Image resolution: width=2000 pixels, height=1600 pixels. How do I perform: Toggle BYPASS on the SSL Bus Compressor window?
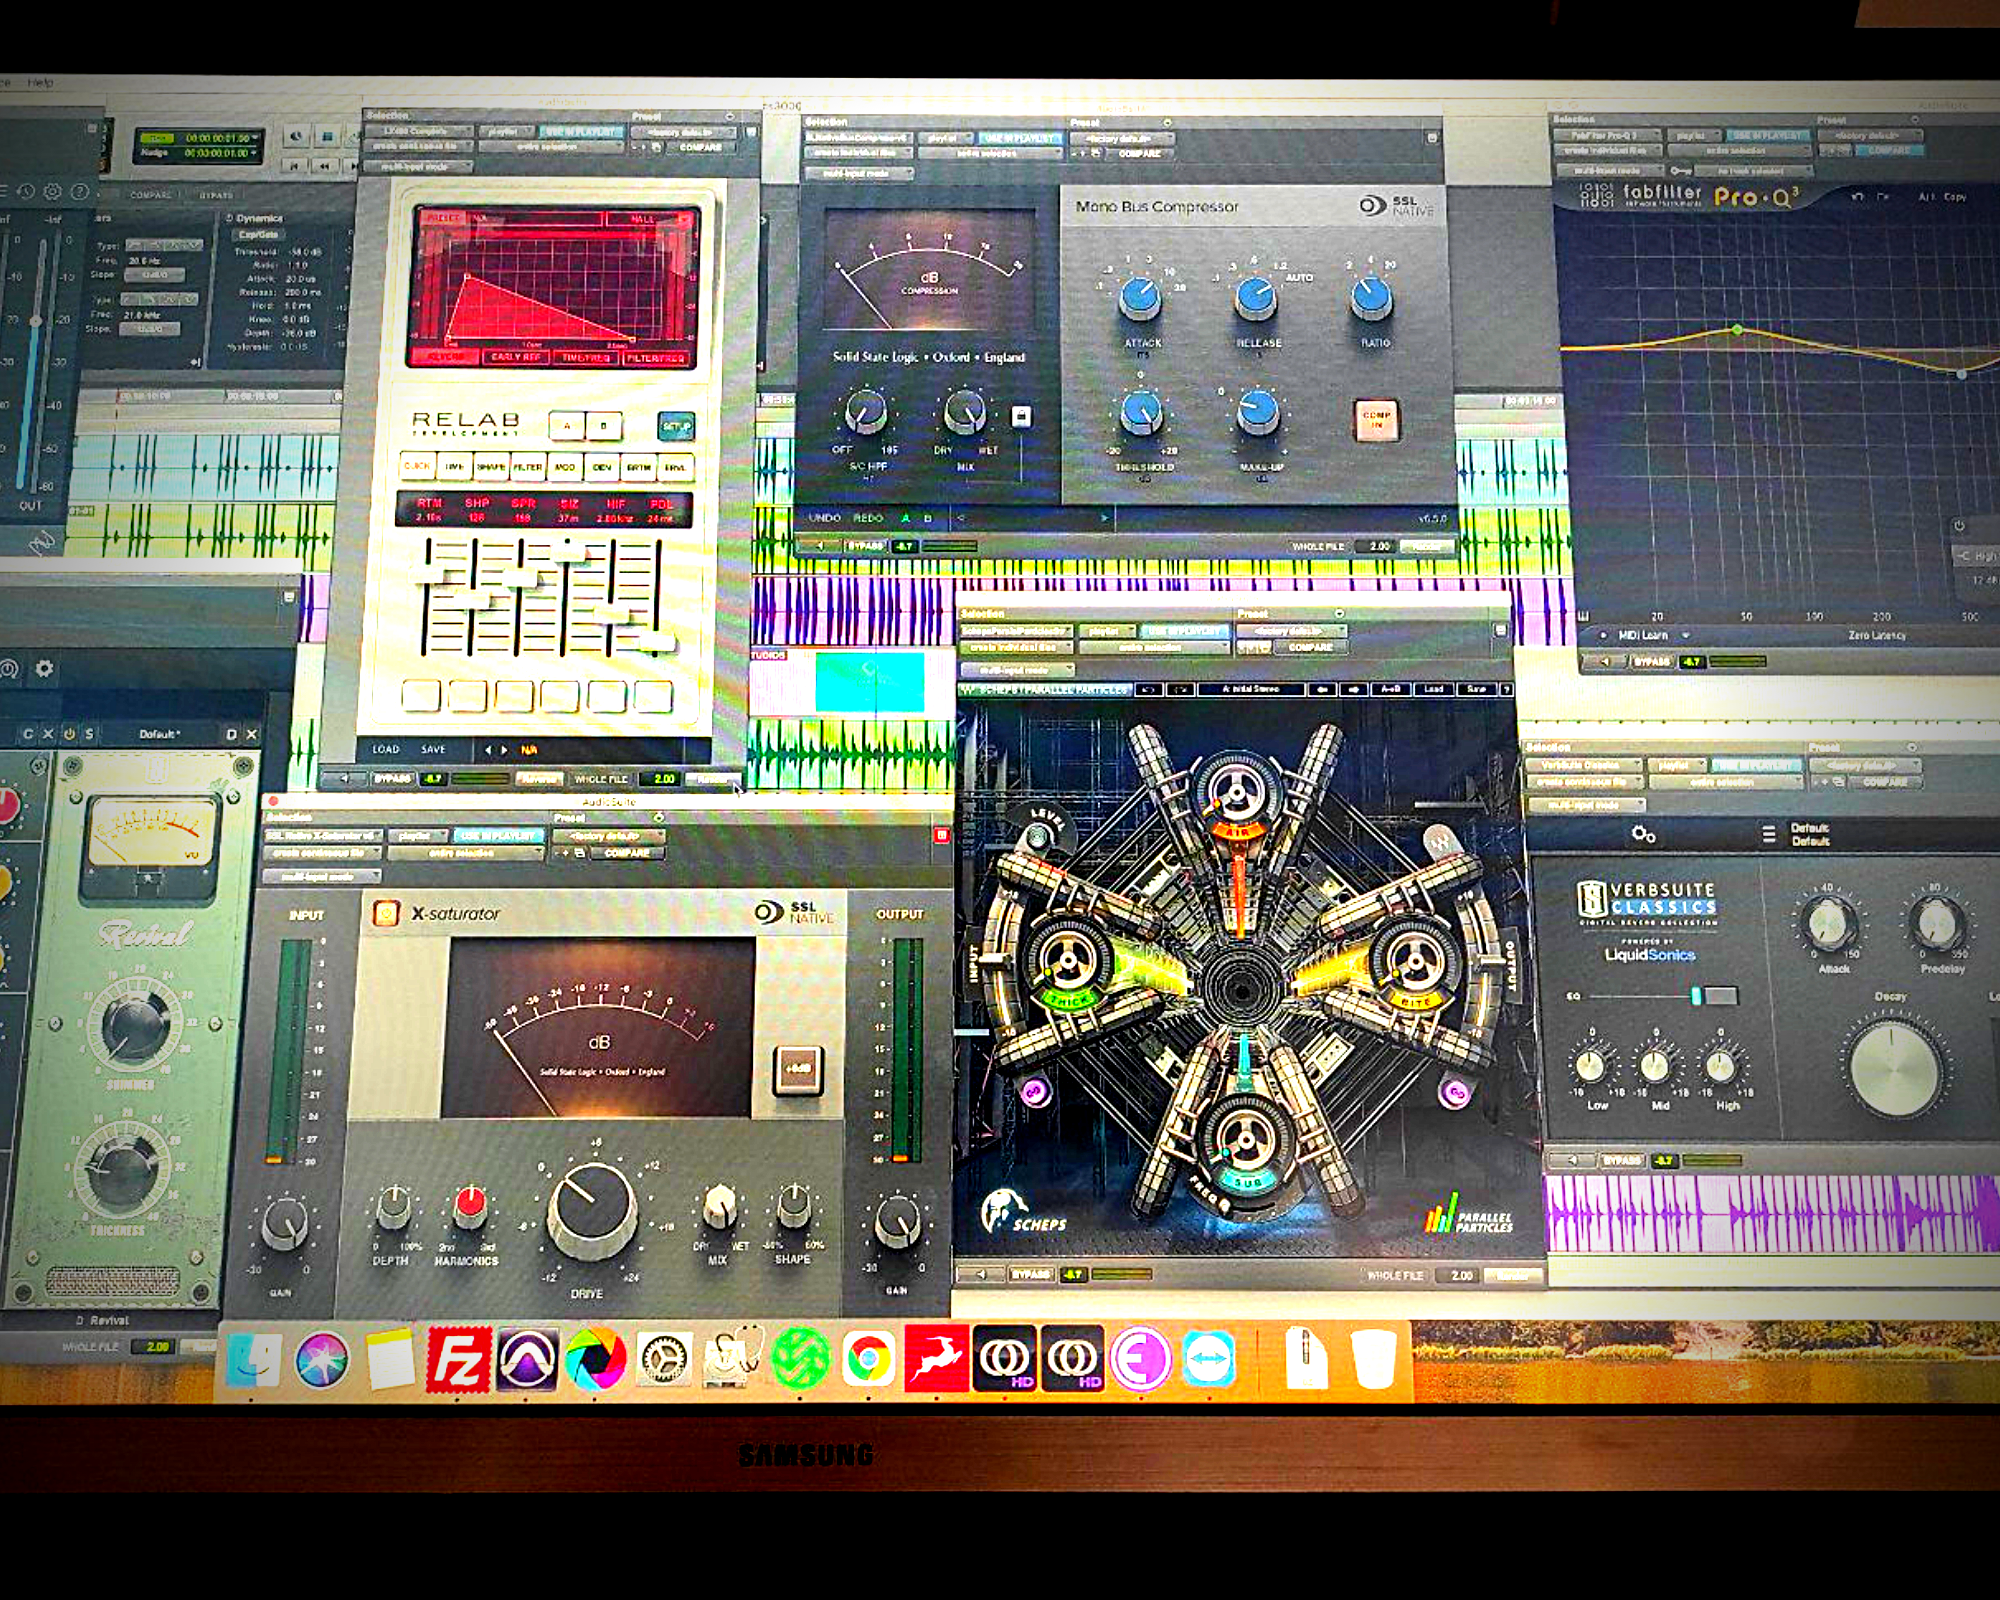click(865, 546)
